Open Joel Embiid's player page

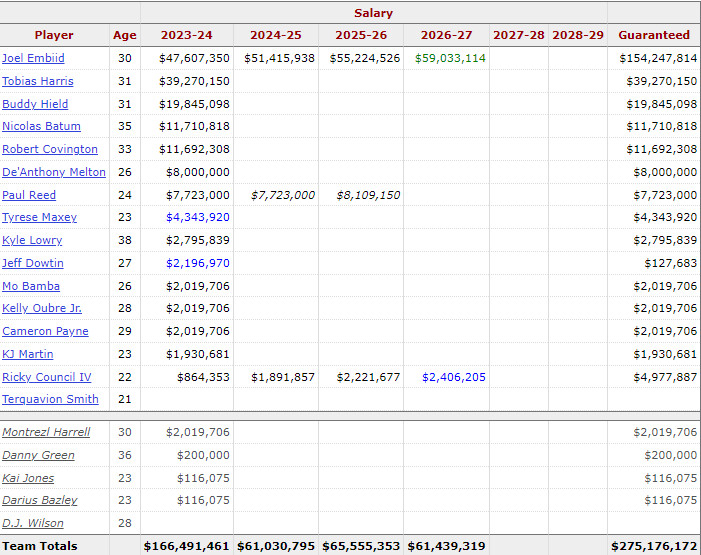coord(34,58)
